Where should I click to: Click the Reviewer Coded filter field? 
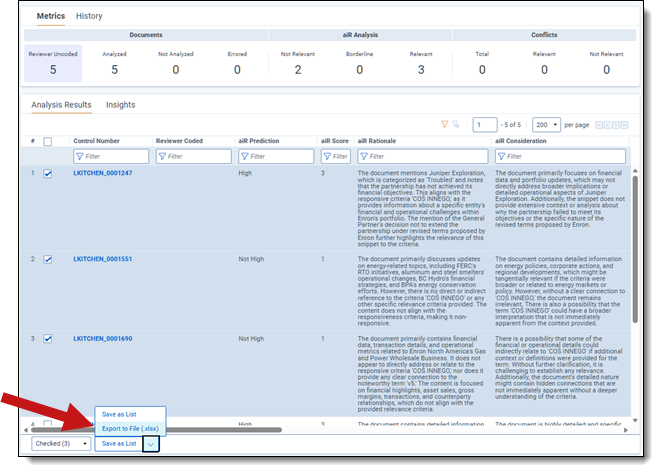194,157
